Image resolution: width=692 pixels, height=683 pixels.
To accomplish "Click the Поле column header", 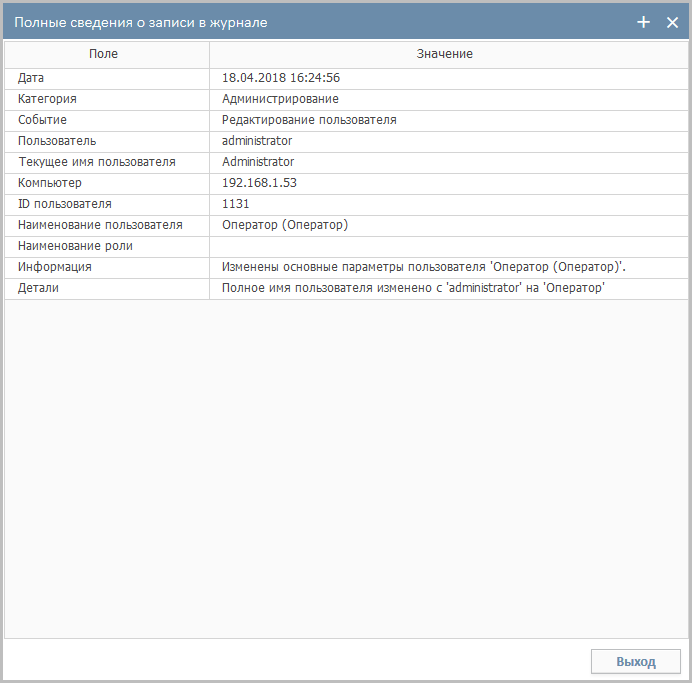I will pos(103,54).
